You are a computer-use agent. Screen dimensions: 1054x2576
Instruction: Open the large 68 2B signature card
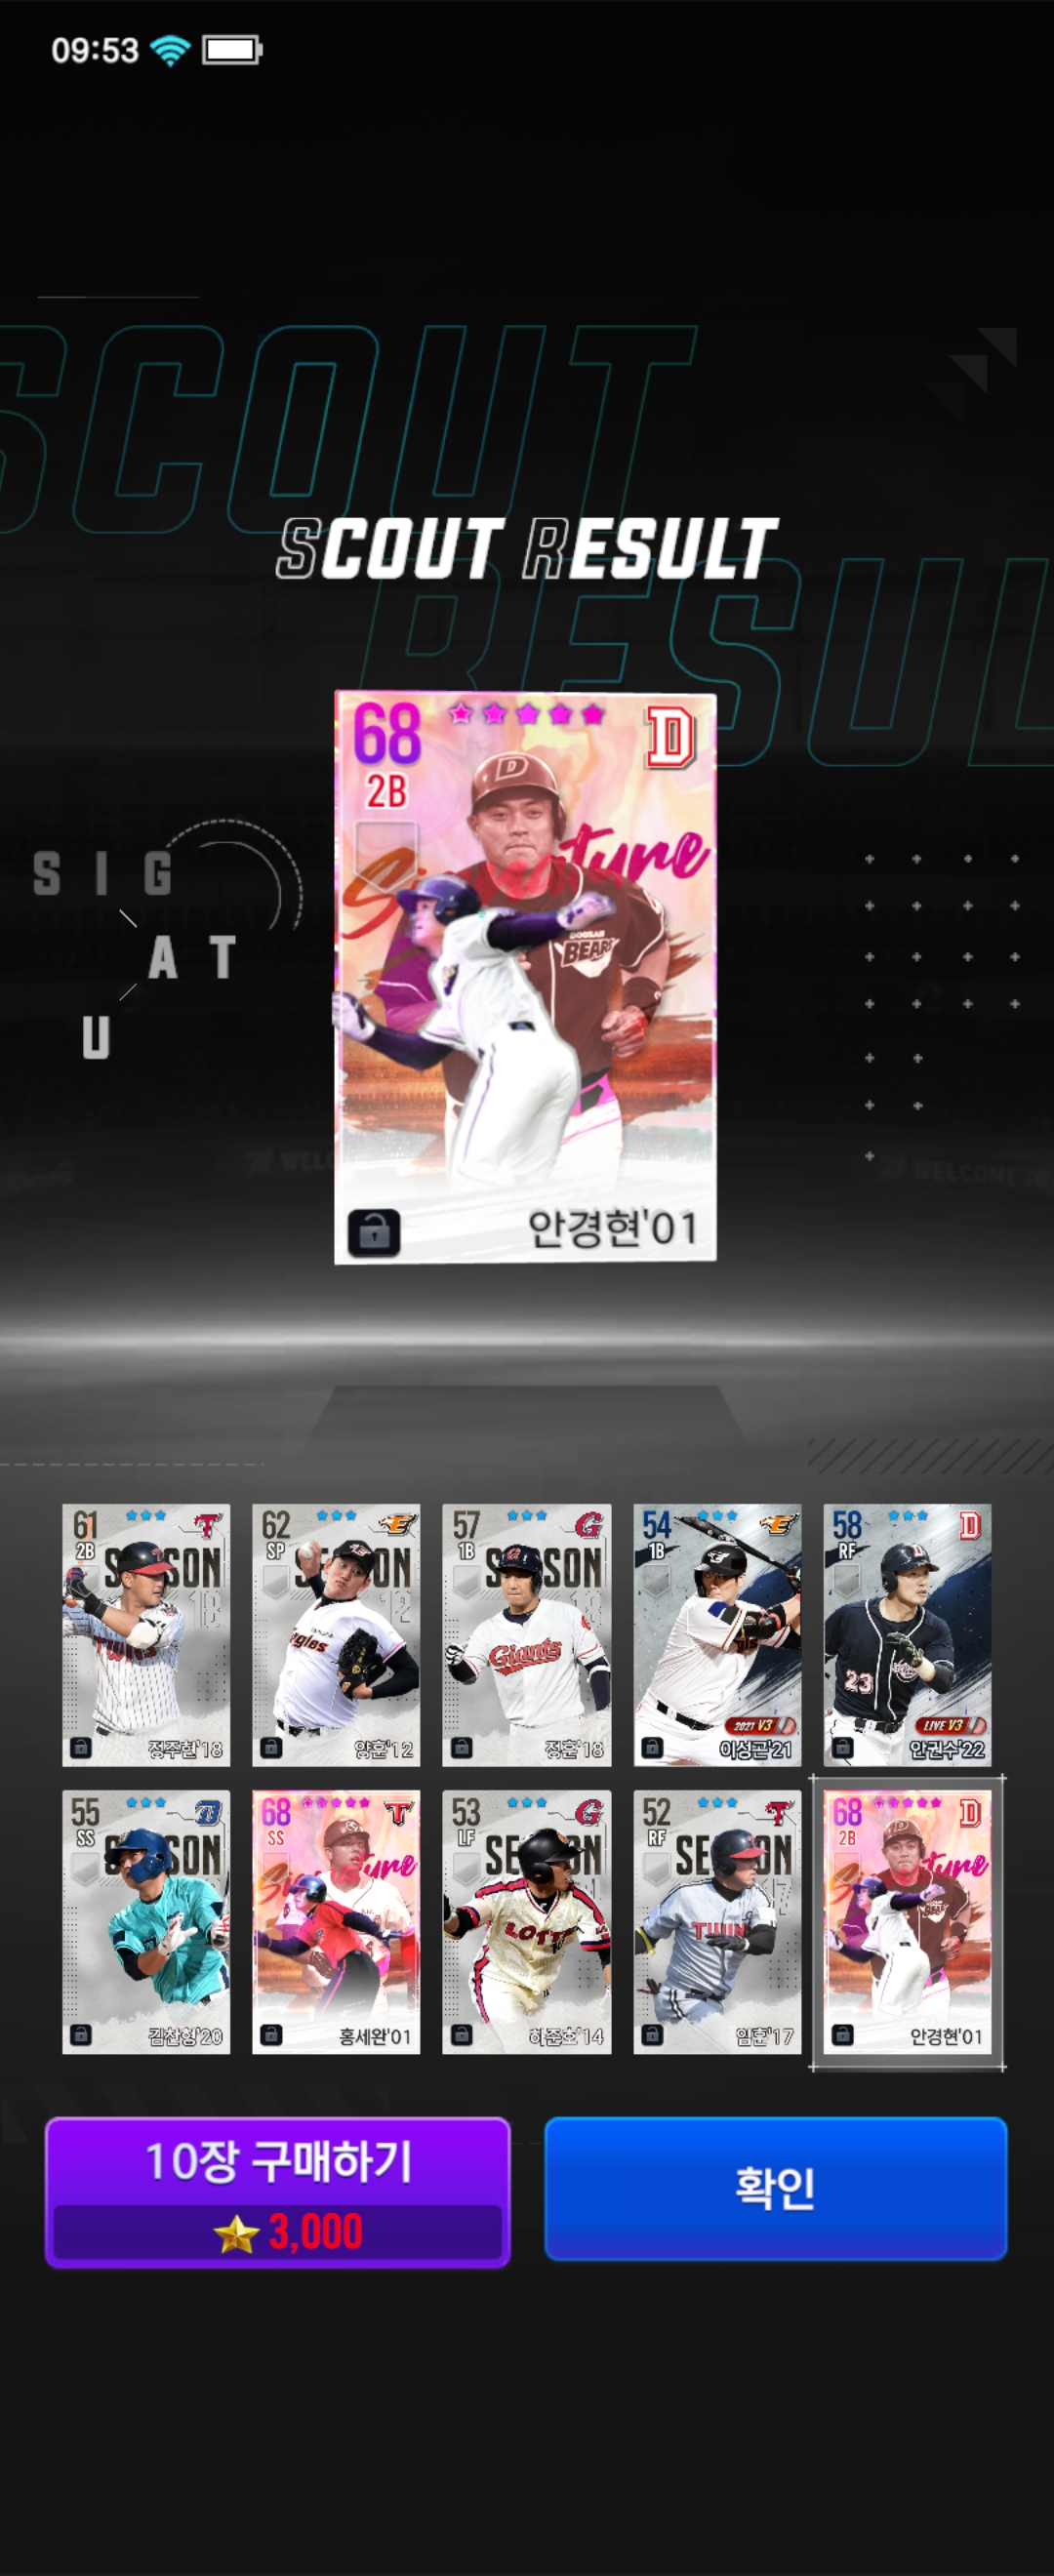click(x=525, y=977)
